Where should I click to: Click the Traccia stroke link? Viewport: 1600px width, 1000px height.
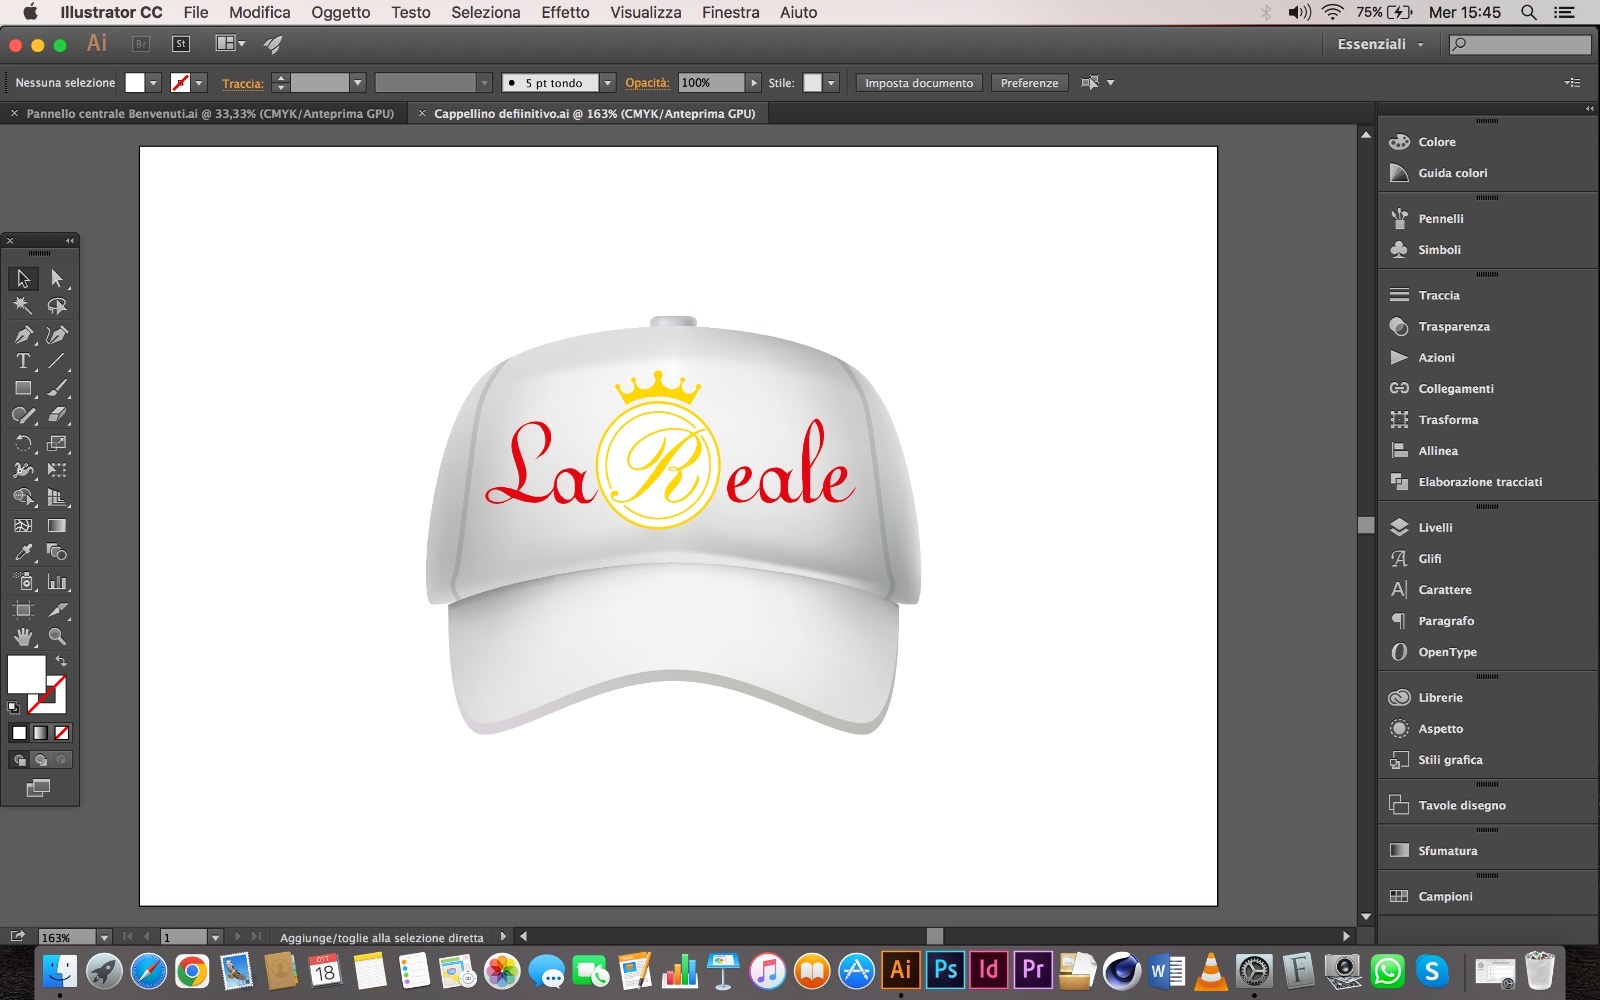click(x=243, y=84)
